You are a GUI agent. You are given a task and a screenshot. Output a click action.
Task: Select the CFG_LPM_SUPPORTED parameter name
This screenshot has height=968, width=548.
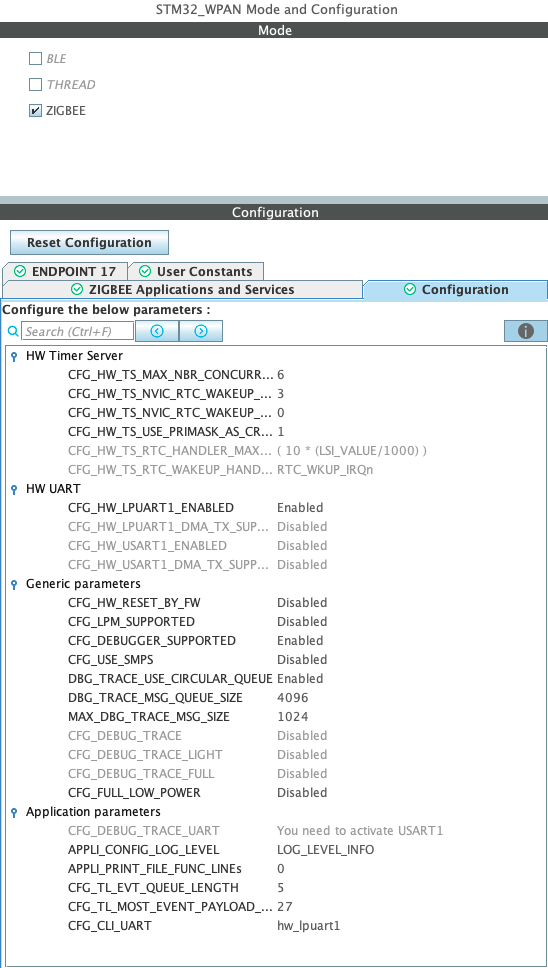point(131,622)
